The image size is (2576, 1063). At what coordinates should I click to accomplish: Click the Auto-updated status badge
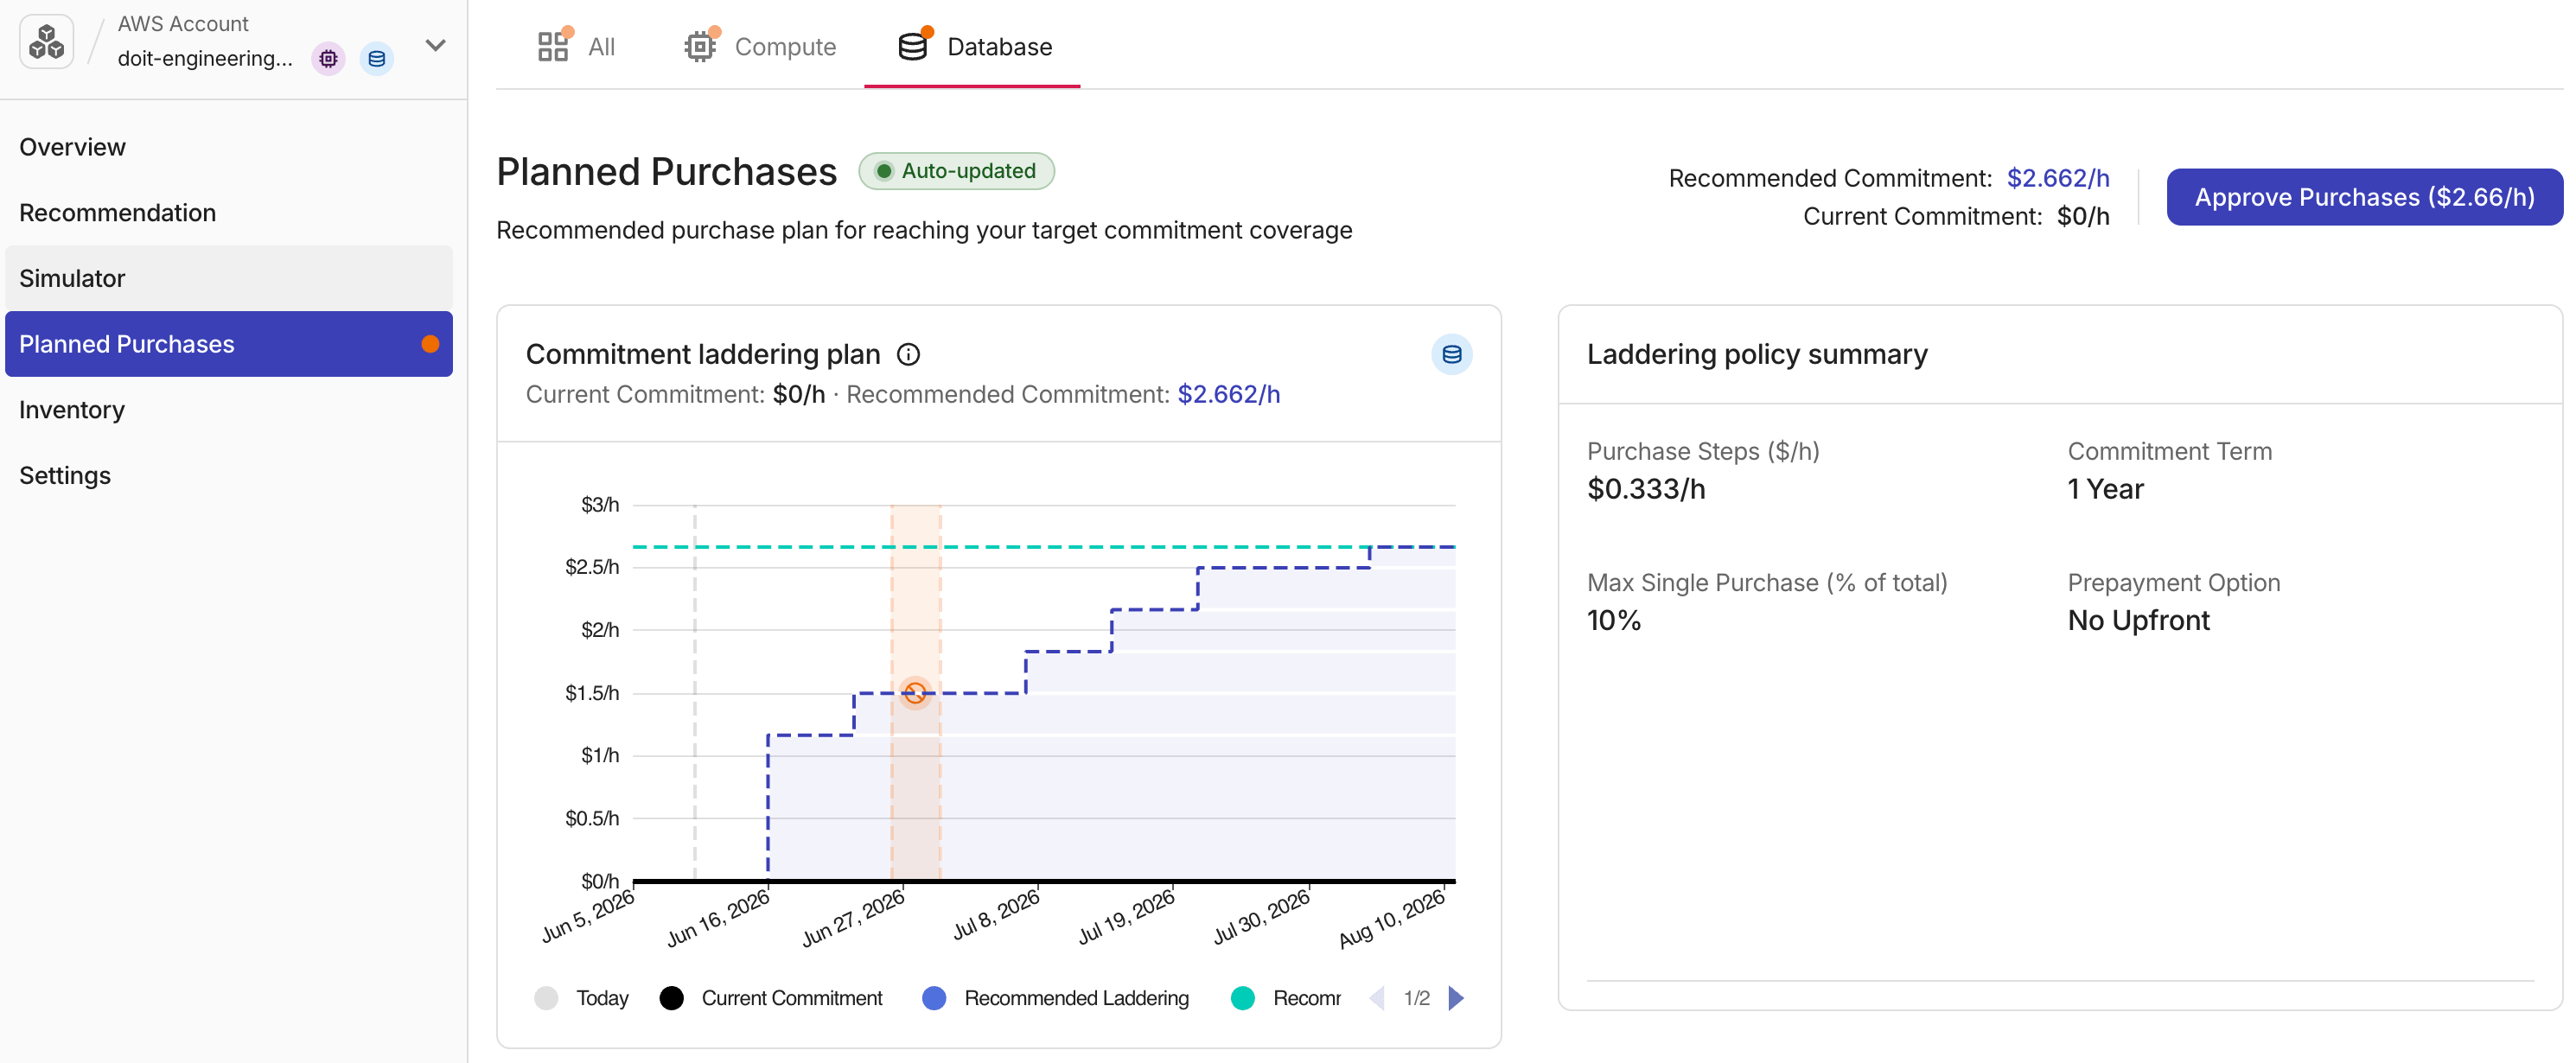956,171
